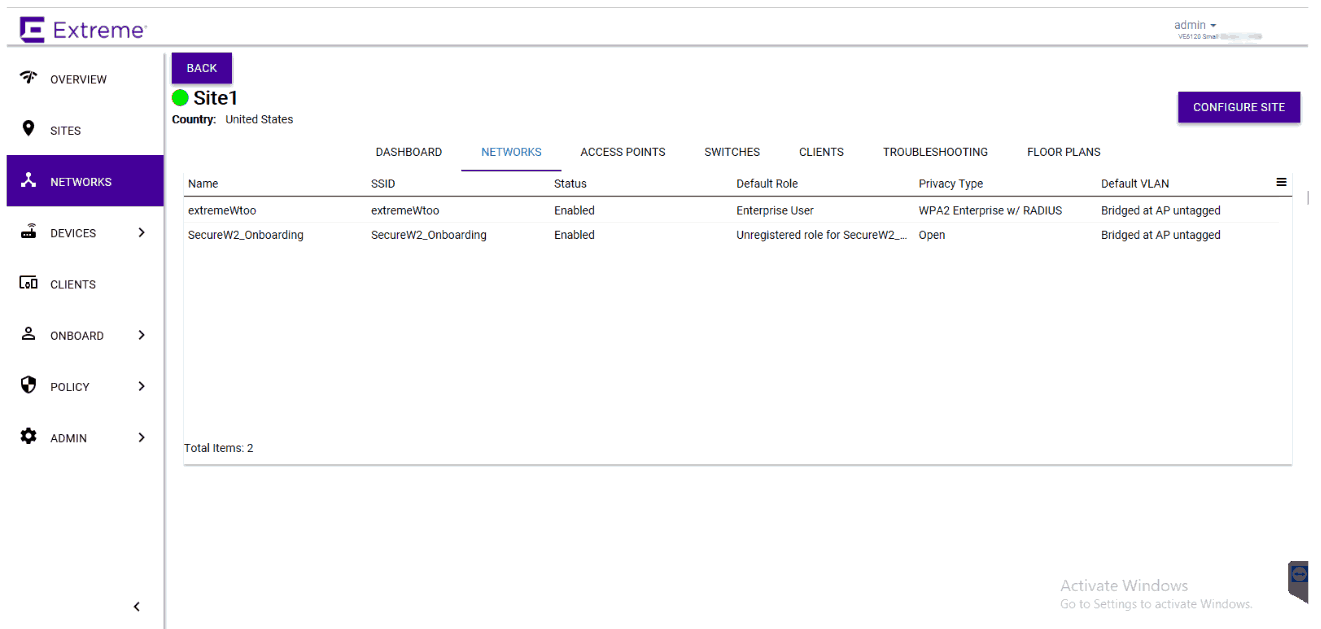Screen dimensions: 1321x629
Task: Sort by the Name column header
Action: [x=203, y=184]
